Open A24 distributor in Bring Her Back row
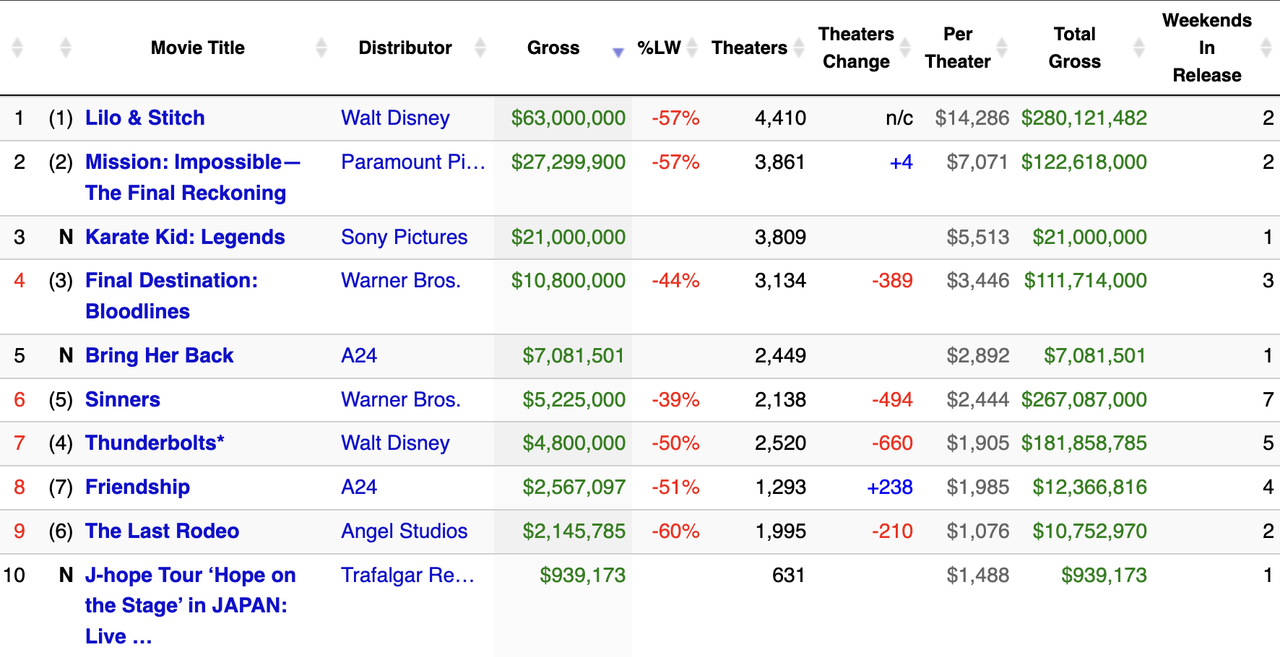 point(359,355)
